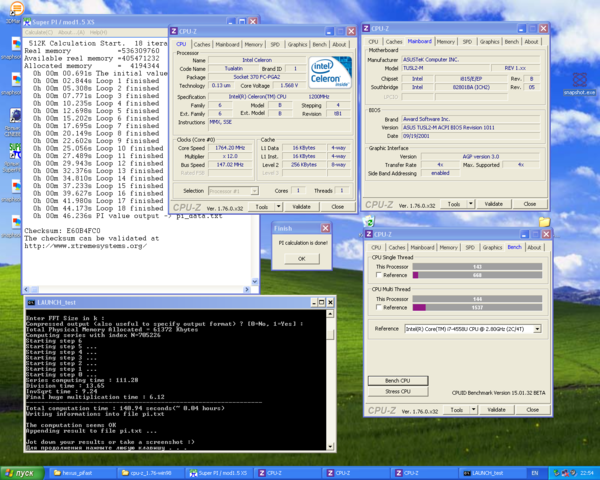The width and height of the screenshot is (600, 480).
Task: Open the SuperPI desktop shortcut icon
Action: pyautogui.click(x=15, y=150)
